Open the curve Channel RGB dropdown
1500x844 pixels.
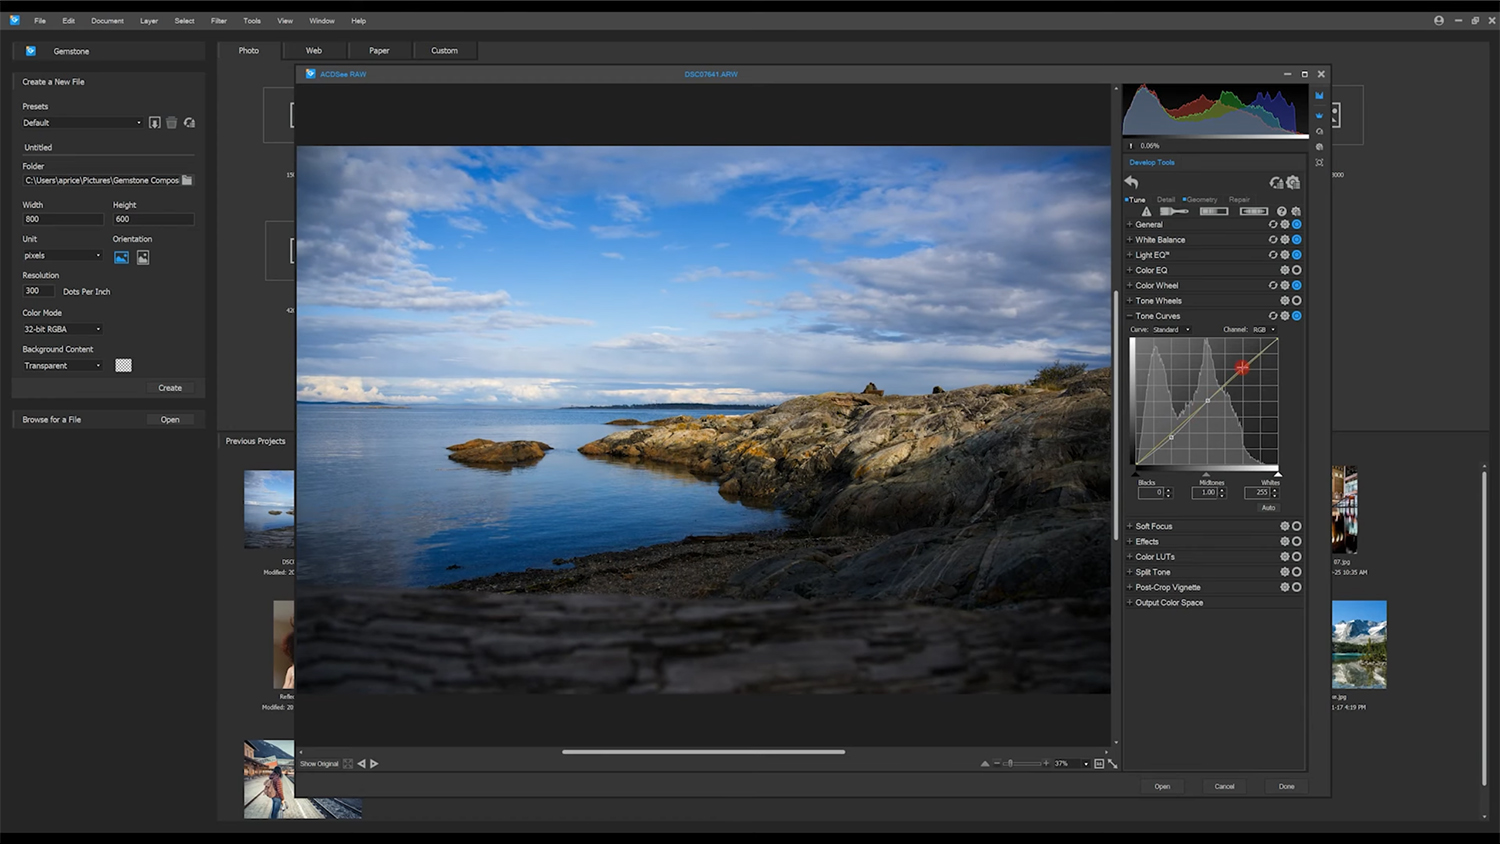1264,329
